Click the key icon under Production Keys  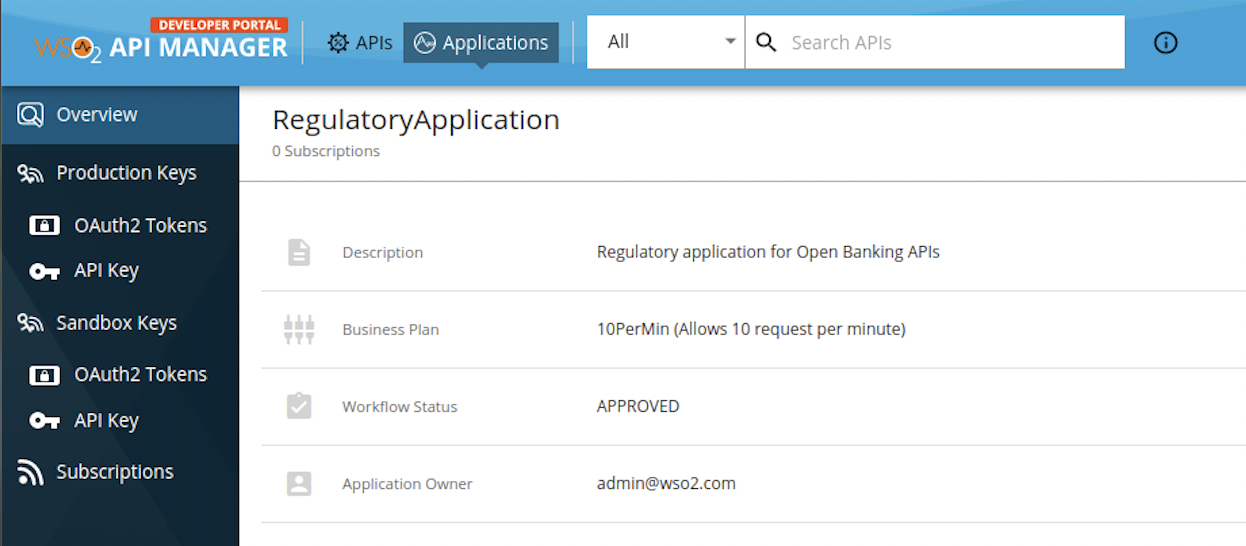coord(44,272)
